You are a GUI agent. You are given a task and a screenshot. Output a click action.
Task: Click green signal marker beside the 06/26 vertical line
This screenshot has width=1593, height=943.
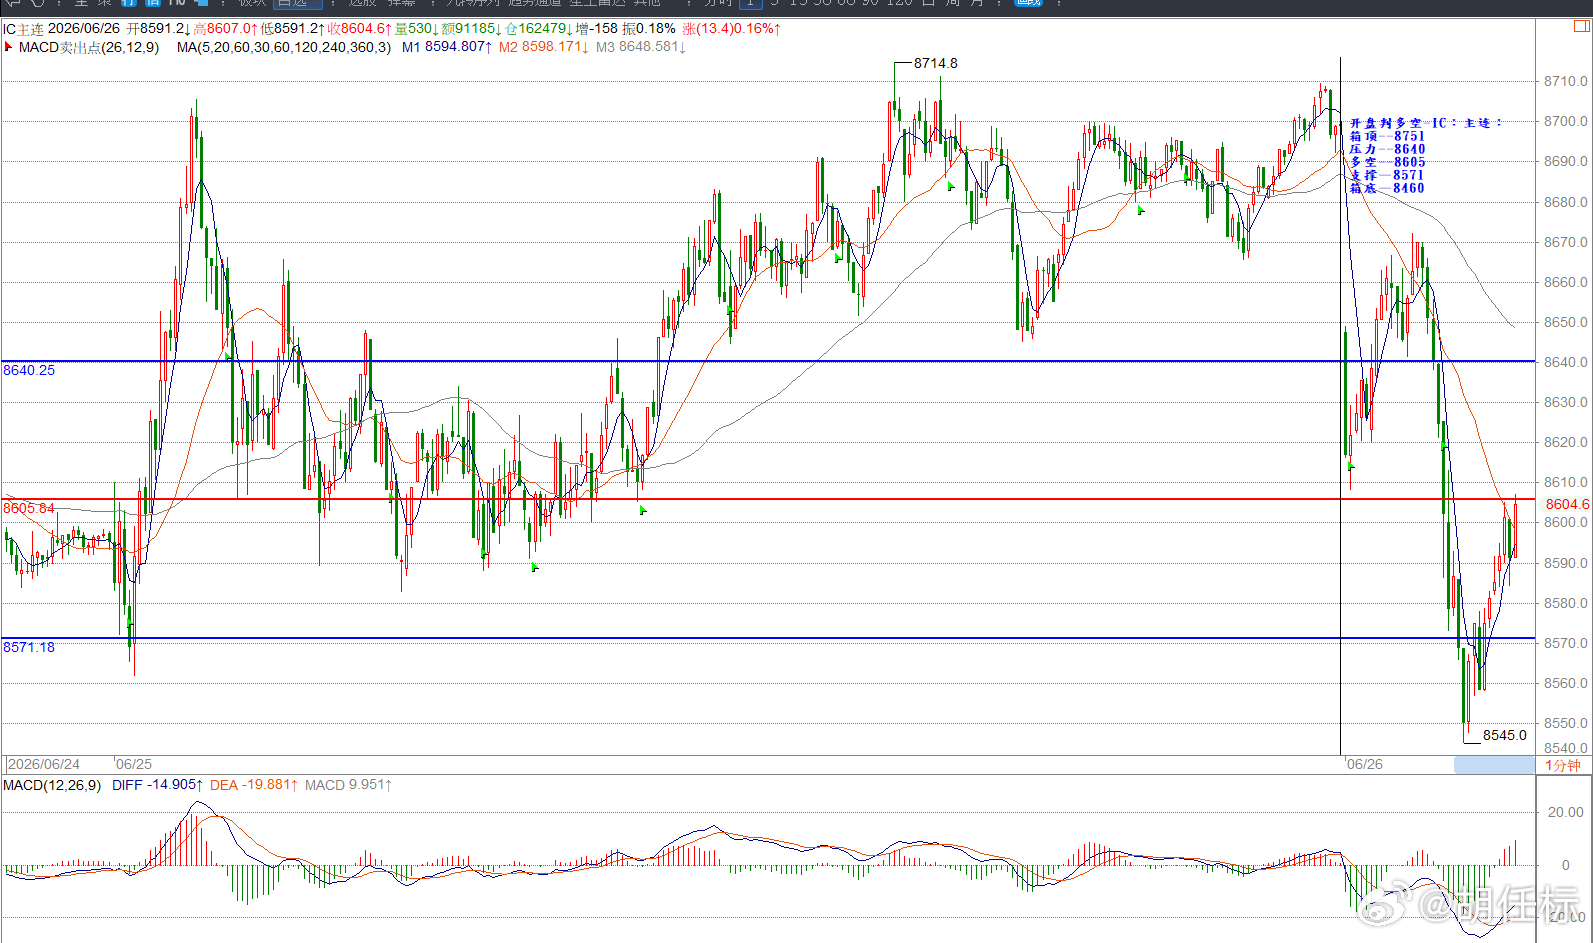1351,465
